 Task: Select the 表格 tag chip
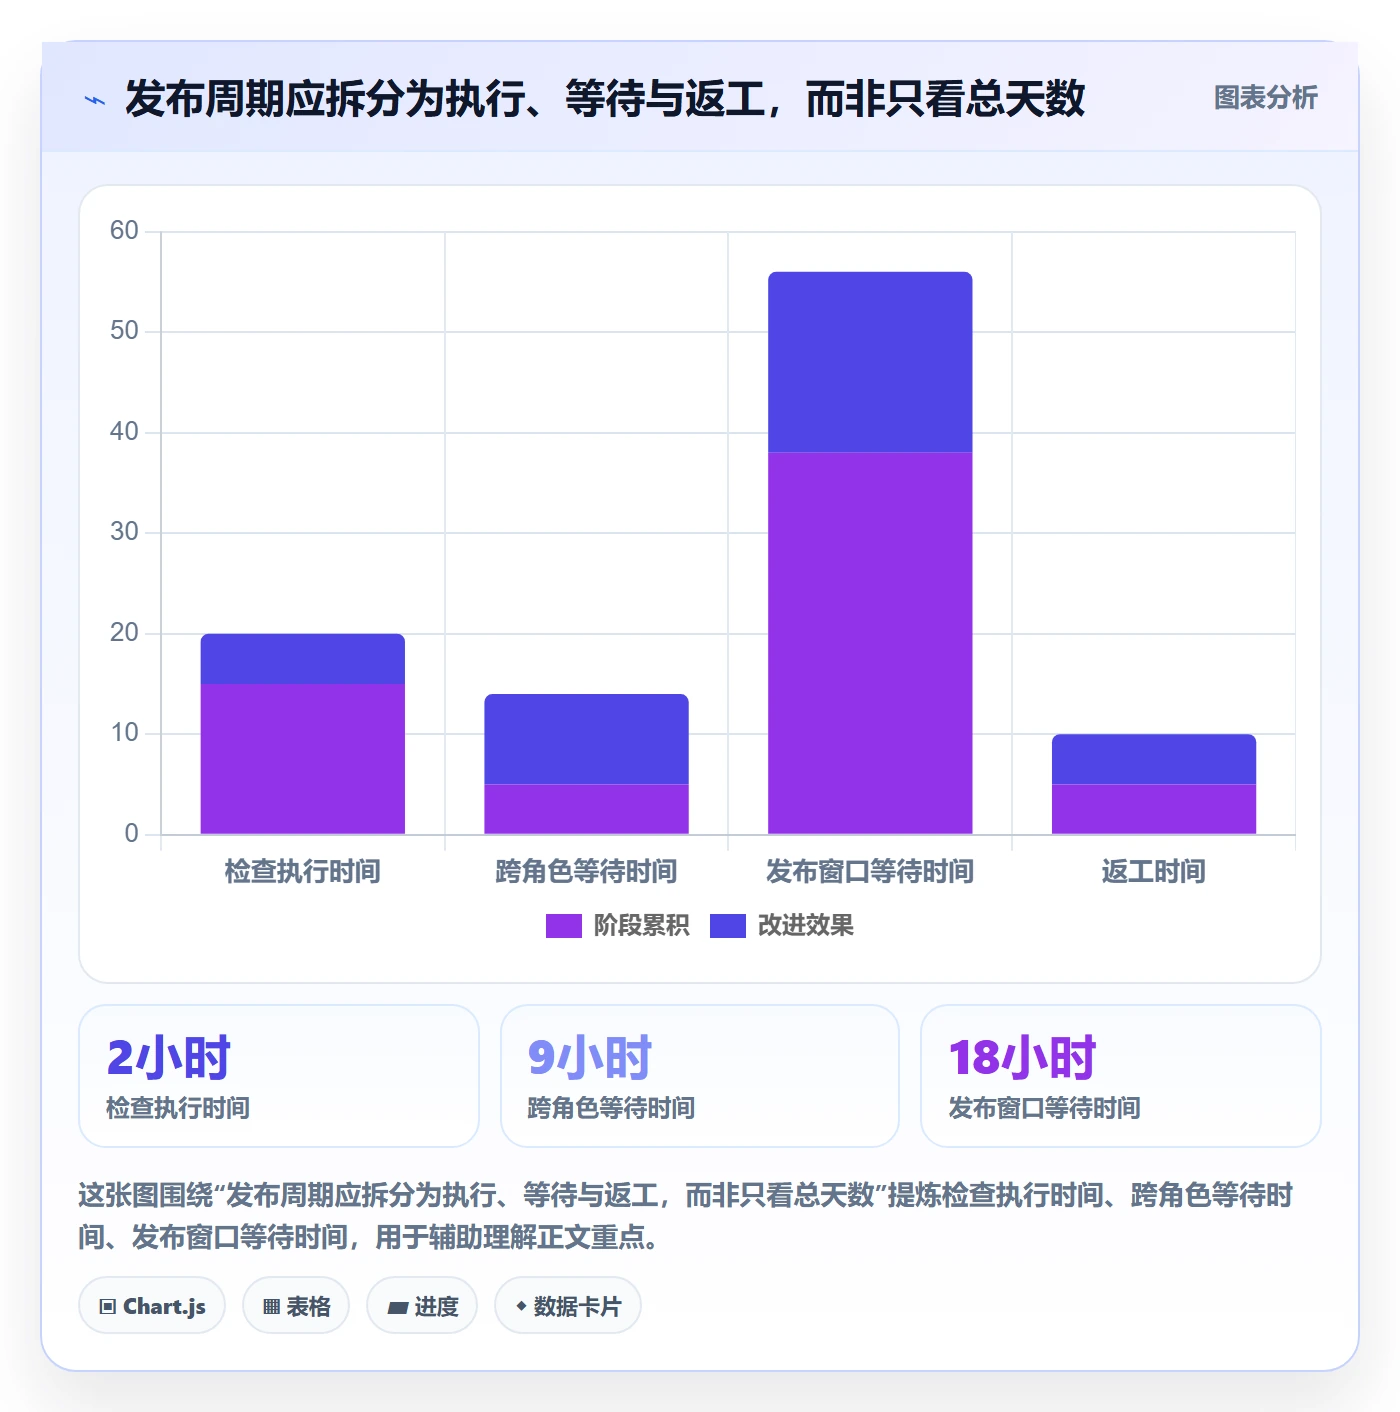tap(296, 1306)
